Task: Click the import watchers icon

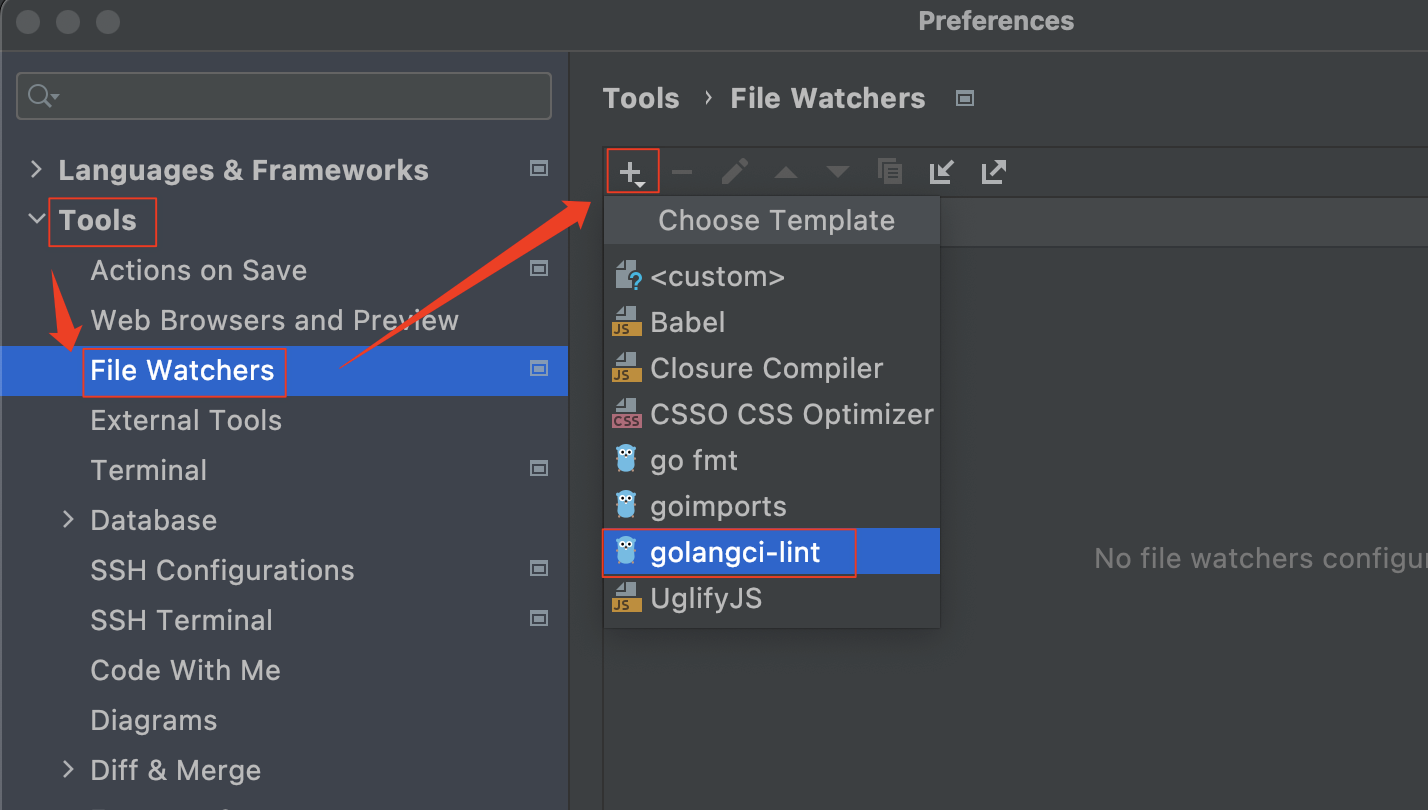Action: [941, 172]
